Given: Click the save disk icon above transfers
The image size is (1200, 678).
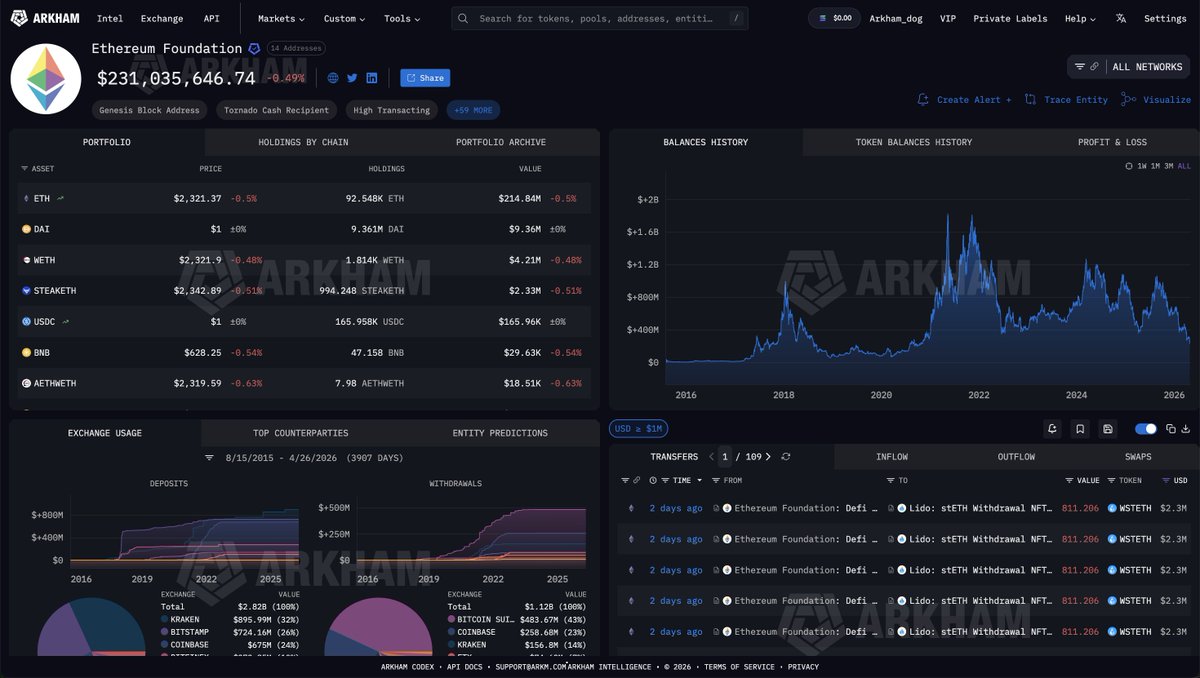Looking at the screenshot, I should coord(1108,429).
